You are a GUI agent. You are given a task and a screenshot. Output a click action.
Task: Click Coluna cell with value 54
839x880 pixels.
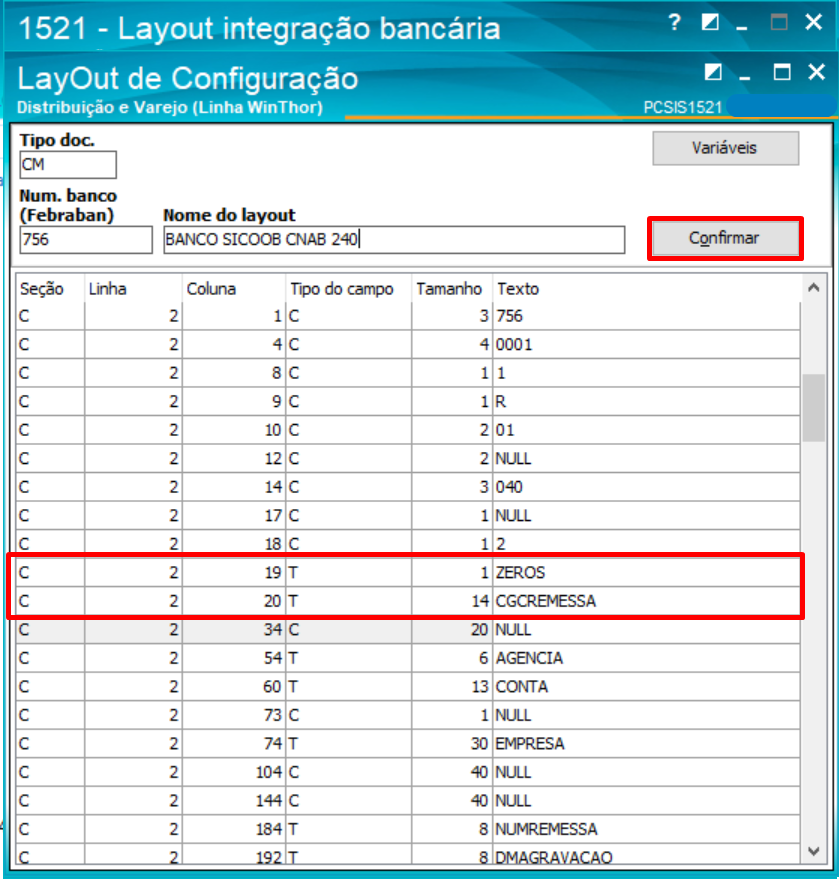pyautogui.click(x=233, y=658)
